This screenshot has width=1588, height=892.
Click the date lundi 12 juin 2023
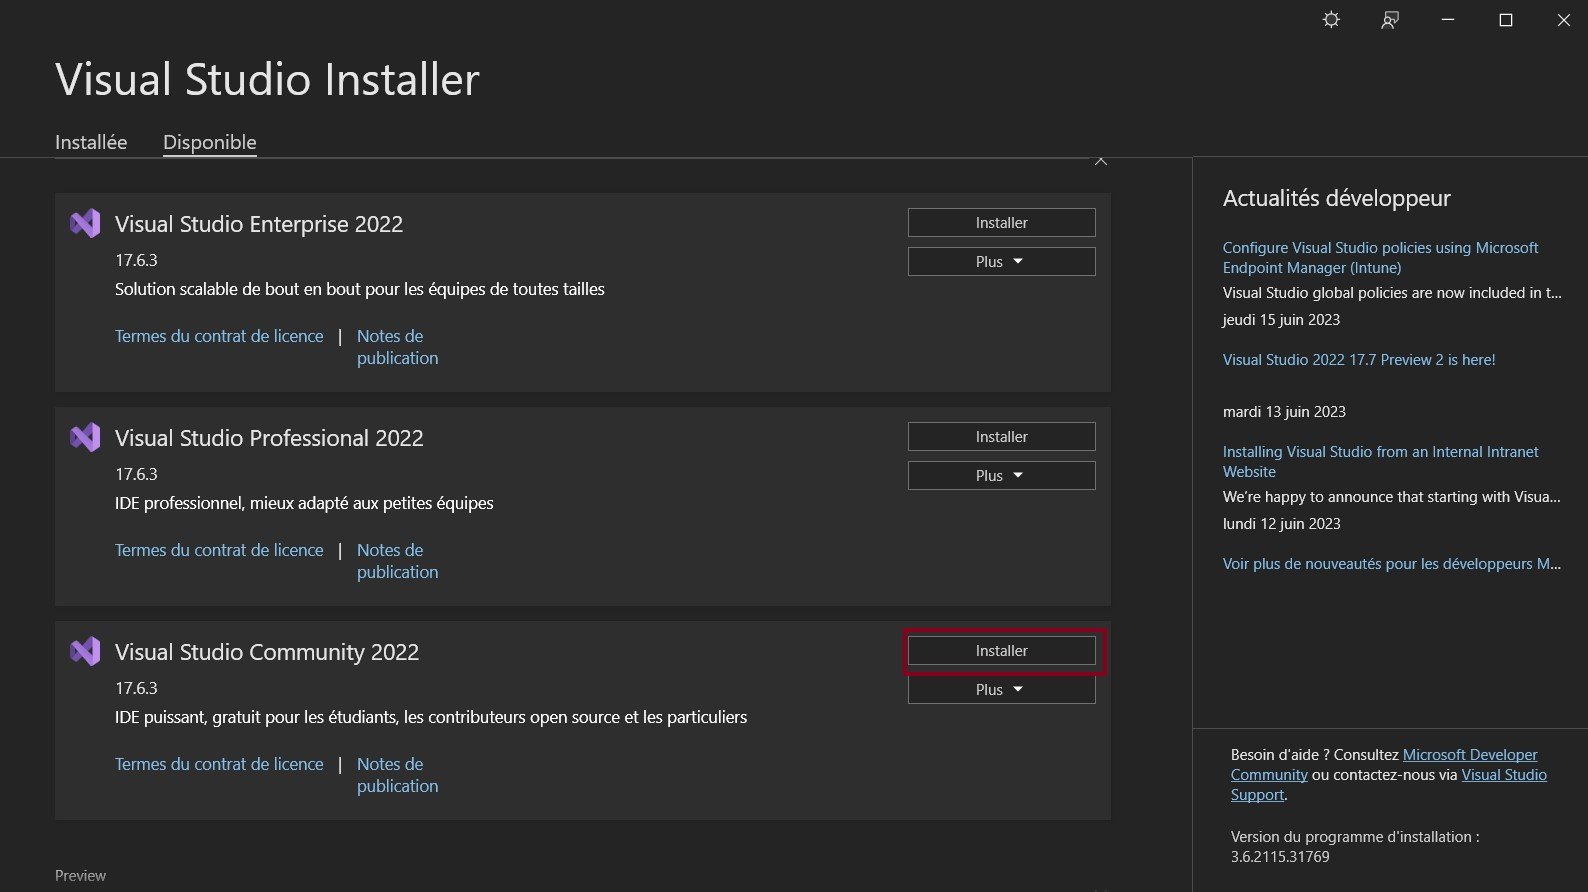click(1281, 524)
